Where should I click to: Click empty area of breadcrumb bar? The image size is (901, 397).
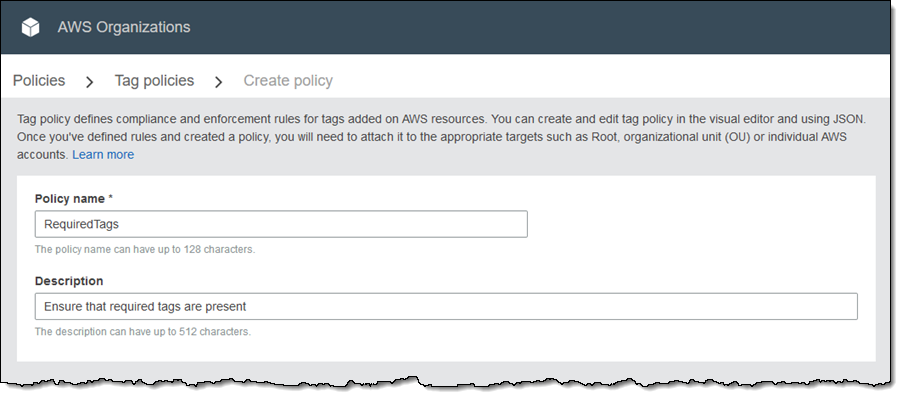point(603,80)
